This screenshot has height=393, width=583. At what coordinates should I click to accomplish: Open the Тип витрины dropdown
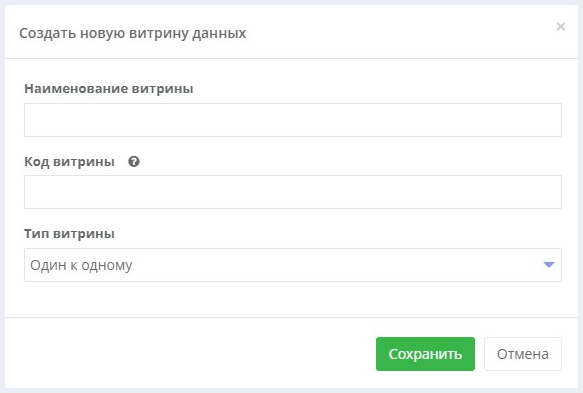coord(293,265)
